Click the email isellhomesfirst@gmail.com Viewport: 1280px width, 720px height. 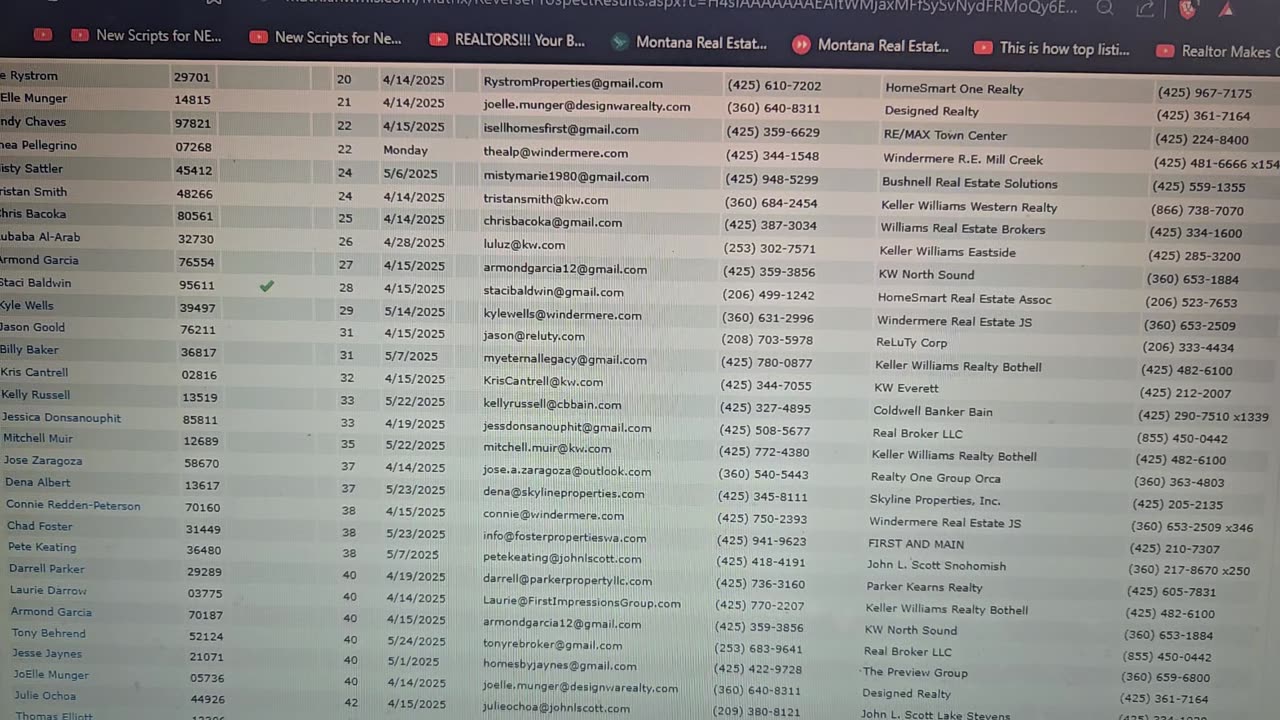coord(561,129)
